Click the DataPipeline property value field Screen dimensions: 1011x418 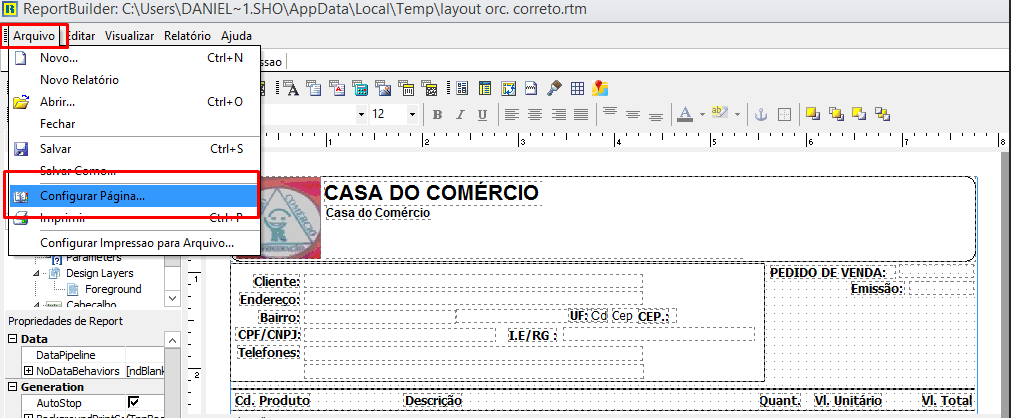point(144,355)
